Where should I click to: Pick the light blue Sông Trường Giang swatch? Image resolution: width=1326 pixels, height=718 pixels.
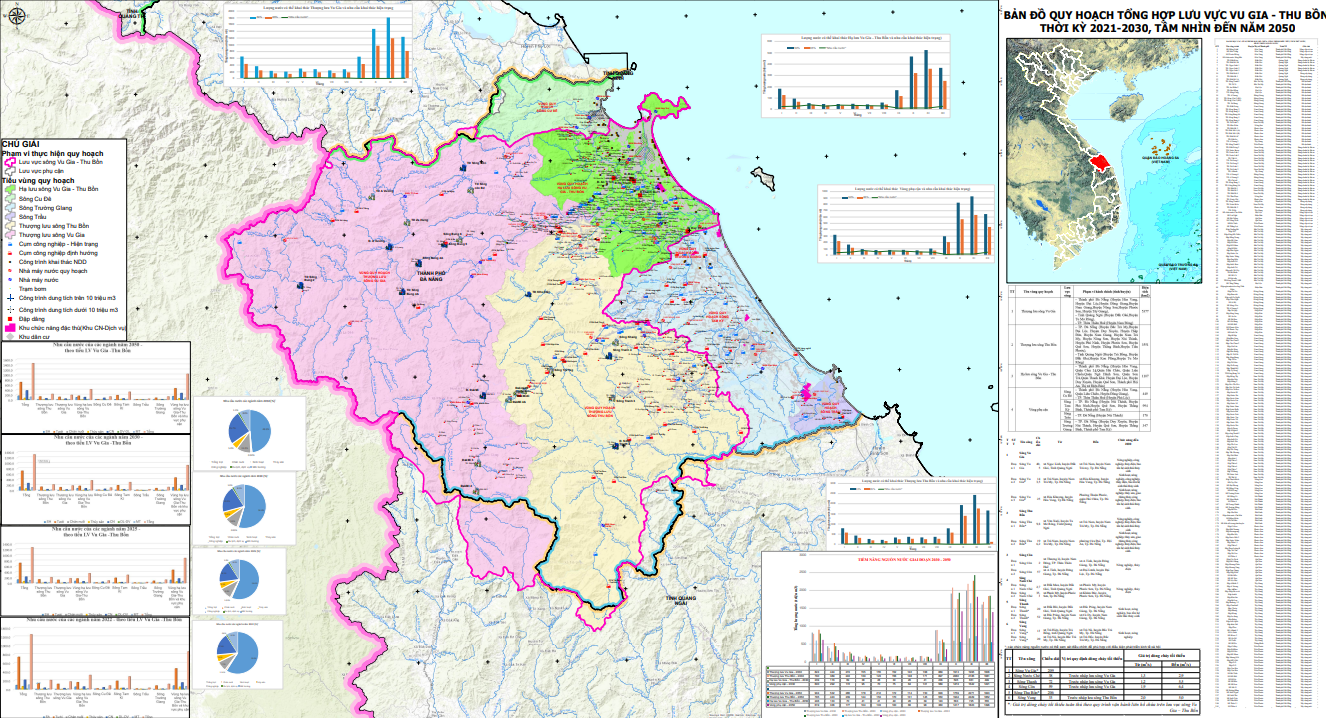(10, 207)
